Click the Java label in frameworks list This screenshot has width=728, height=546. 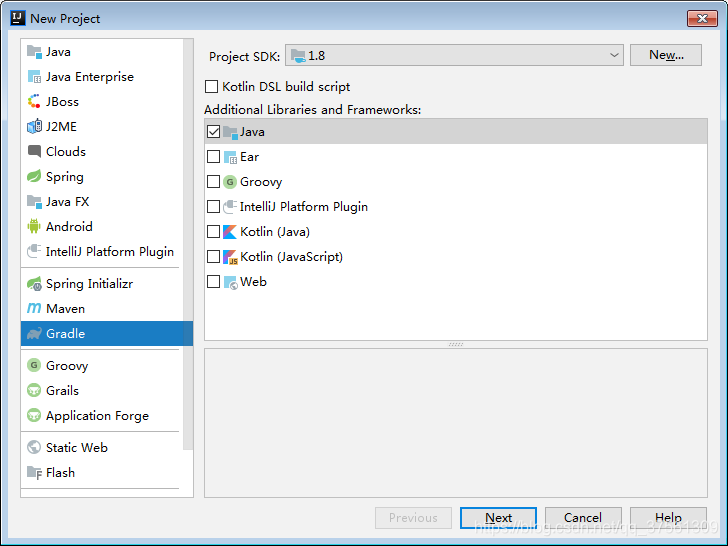click(252, 132)
